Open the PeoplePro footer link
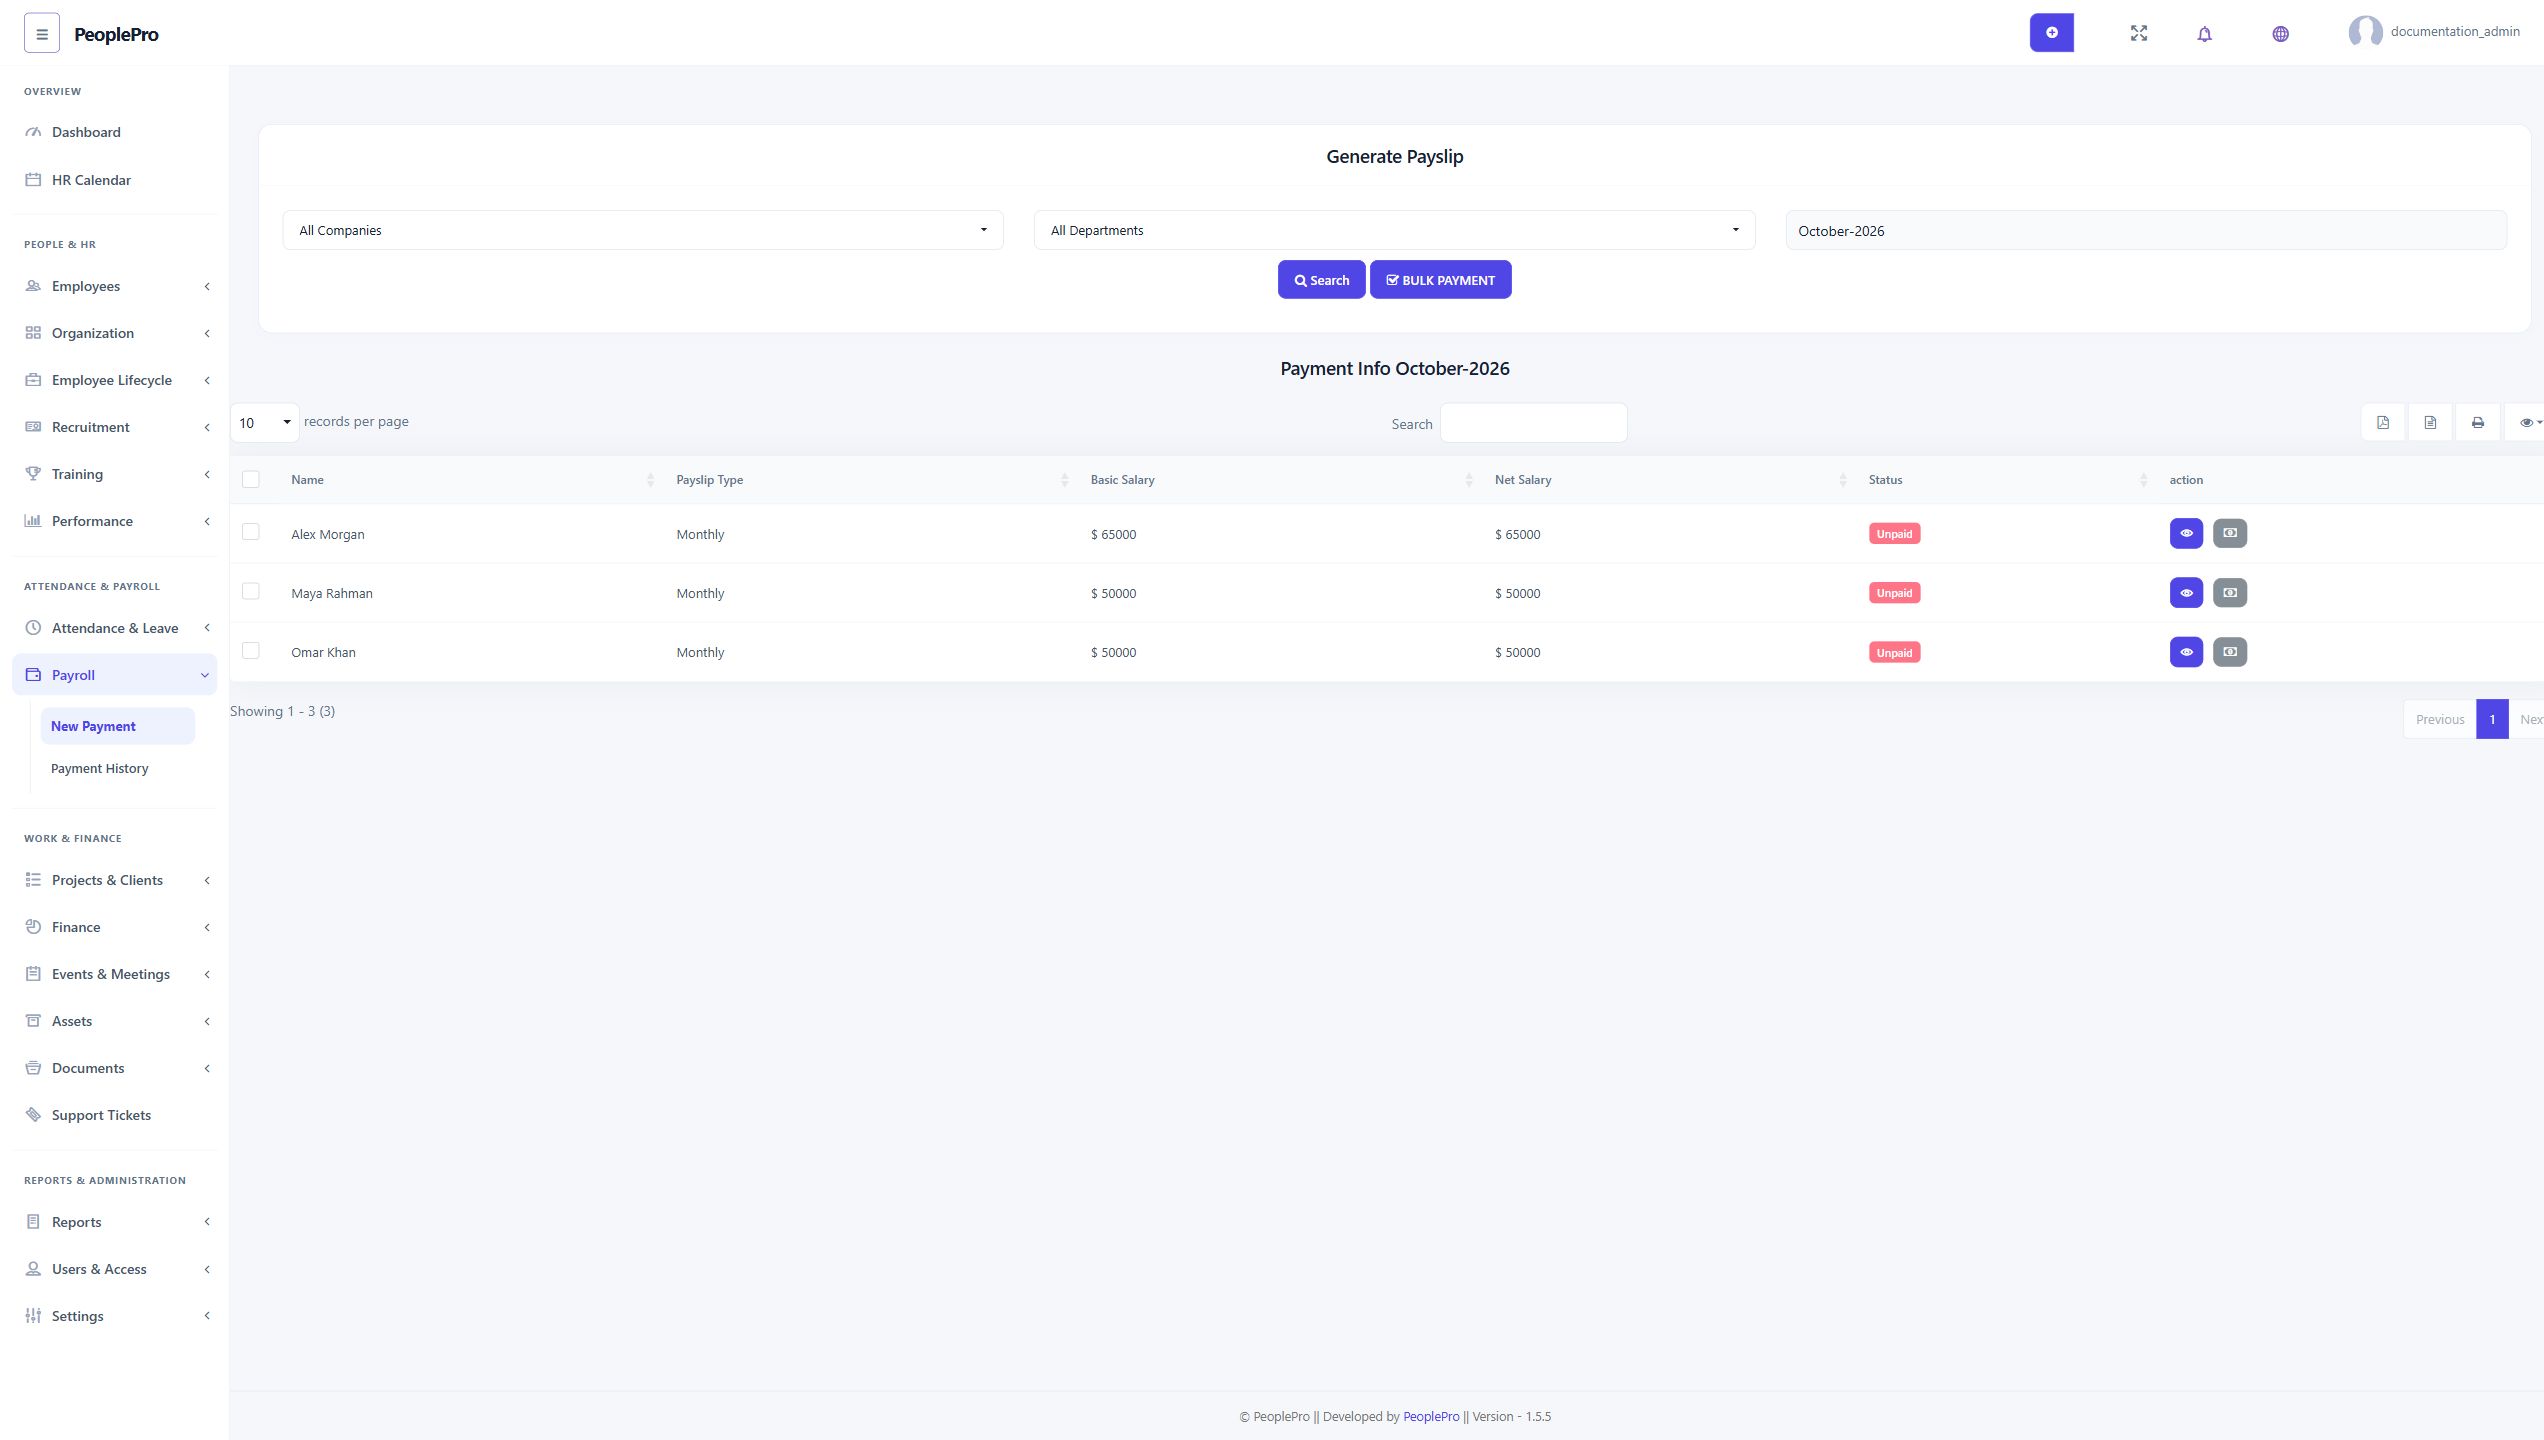The width and height of the screenshot is (2544, 1440). tap(1431, 1416)
